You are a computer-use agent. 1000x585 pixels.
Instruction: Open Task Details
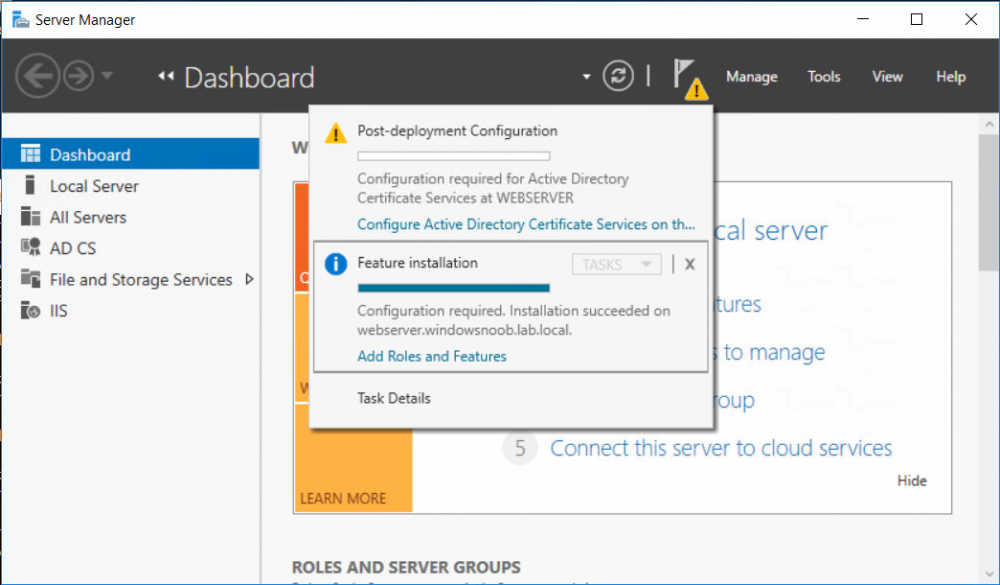pyautogui.click(x=393, y=398)
